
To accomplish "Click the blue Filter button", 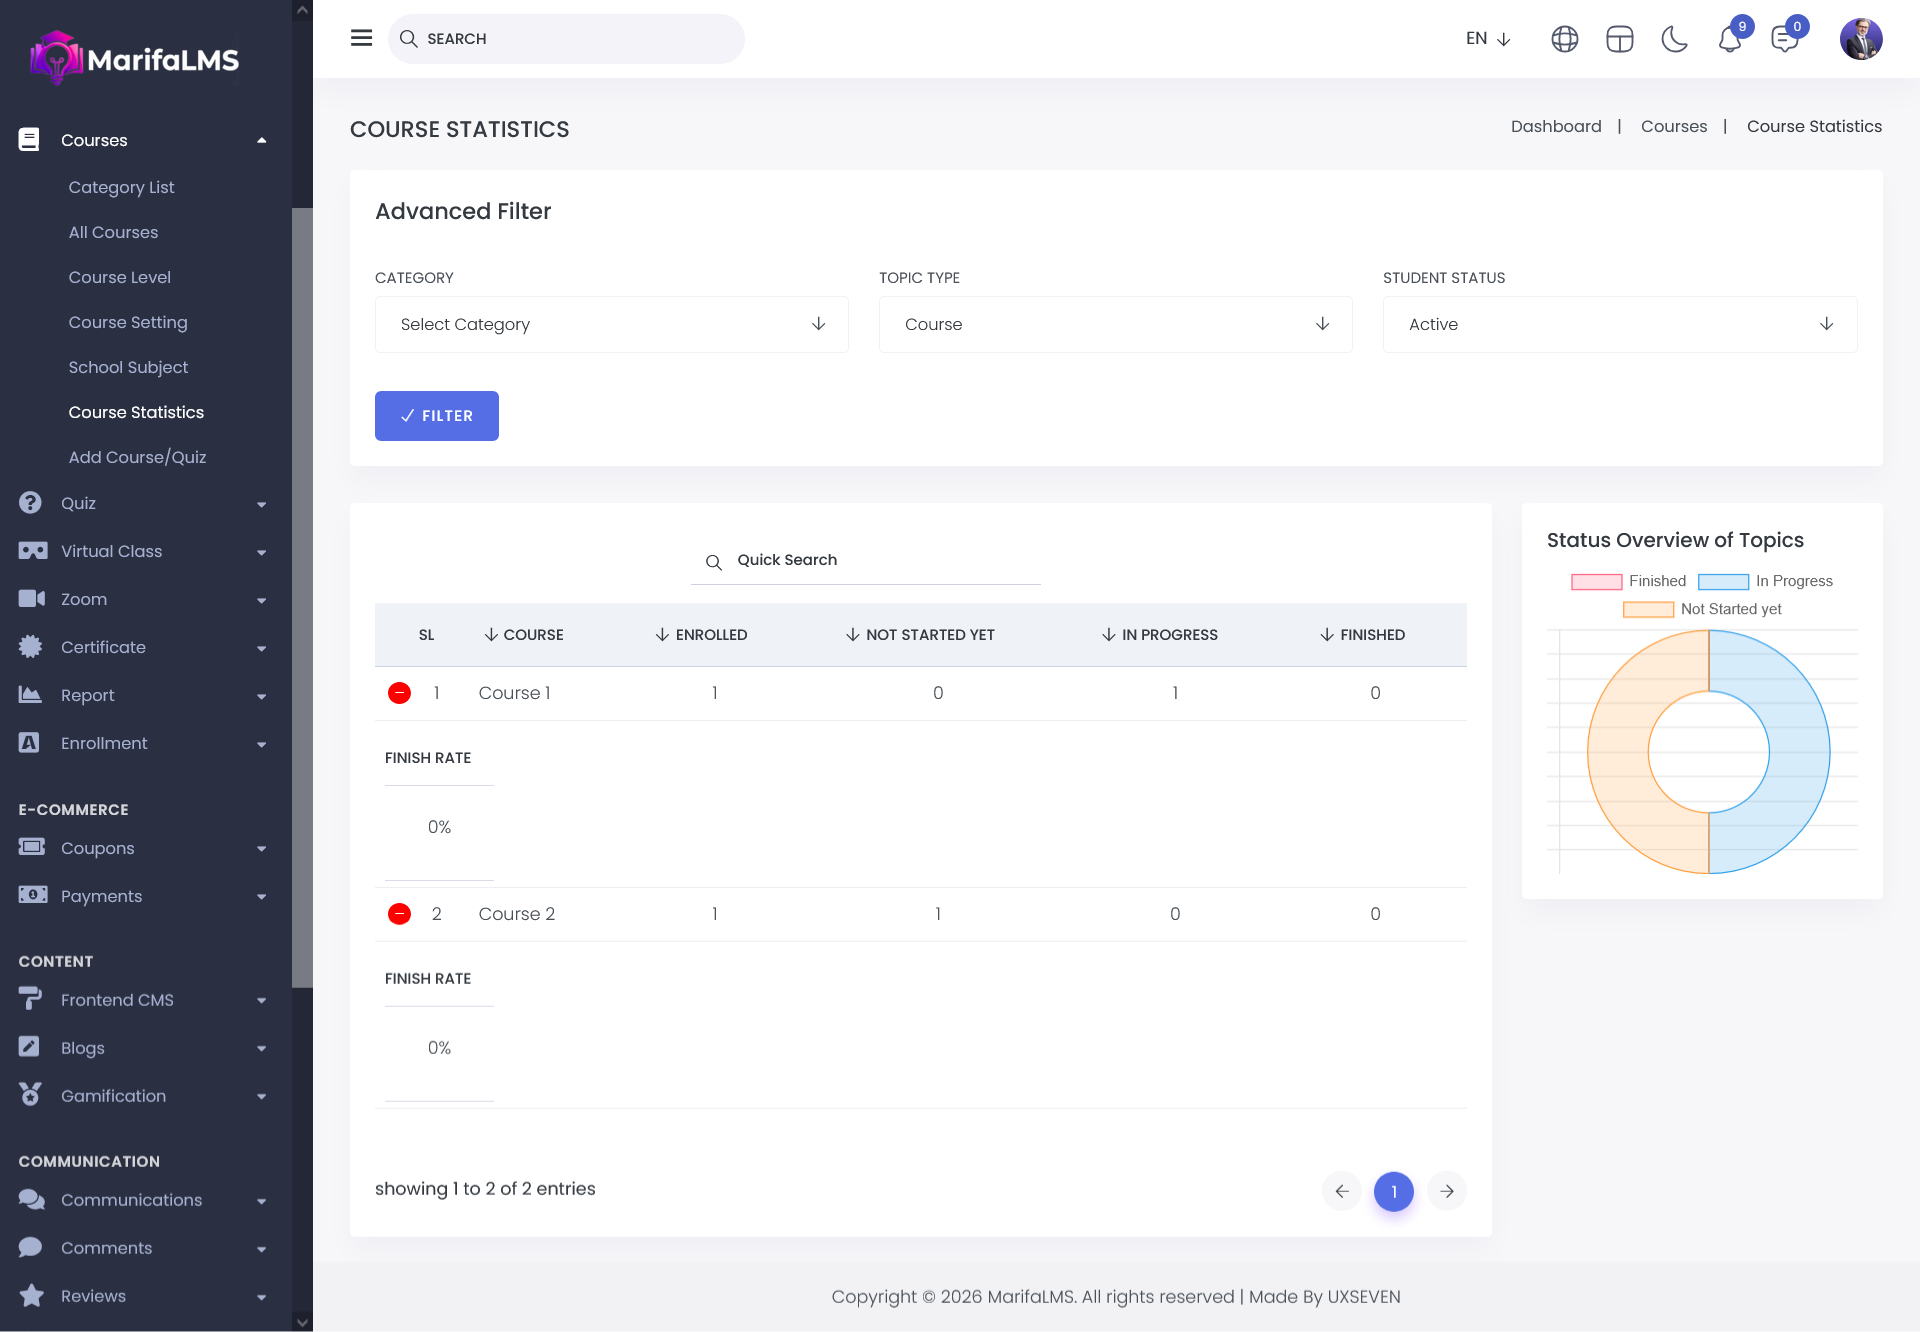I will [x=436, y=416].
